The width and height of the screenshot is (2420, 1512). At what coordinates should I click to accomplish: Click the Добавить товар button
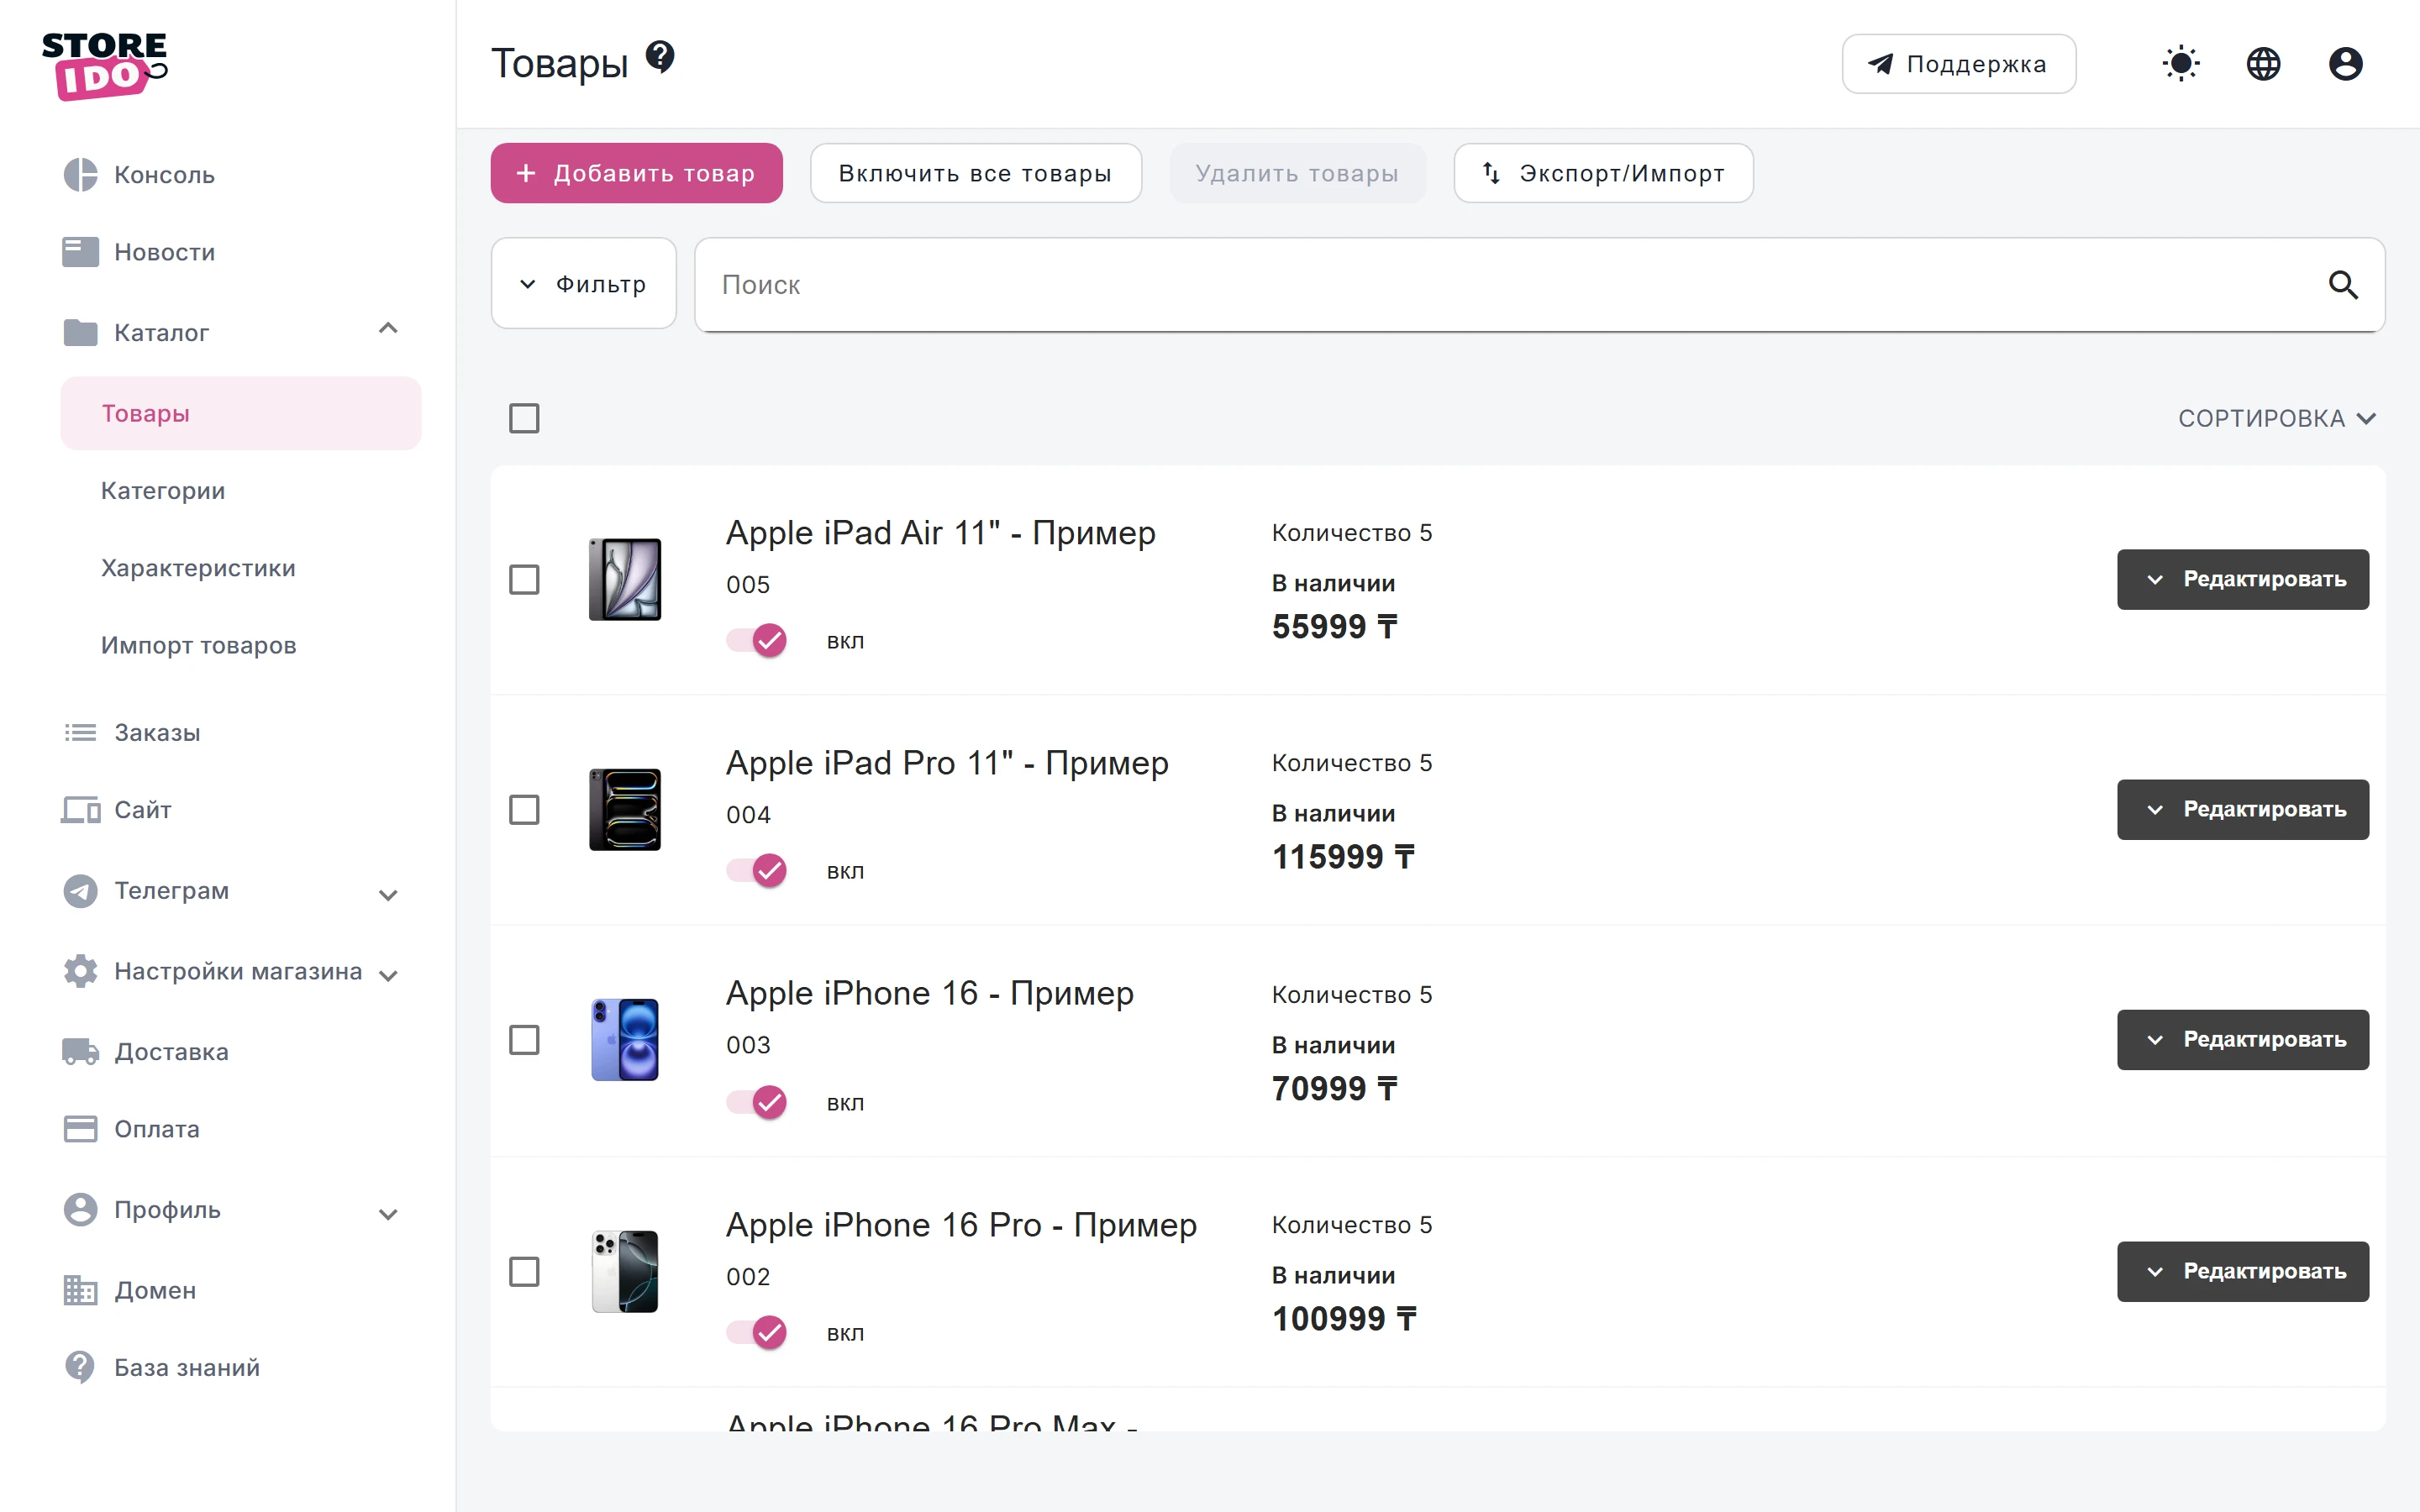(x=636, y=173)
